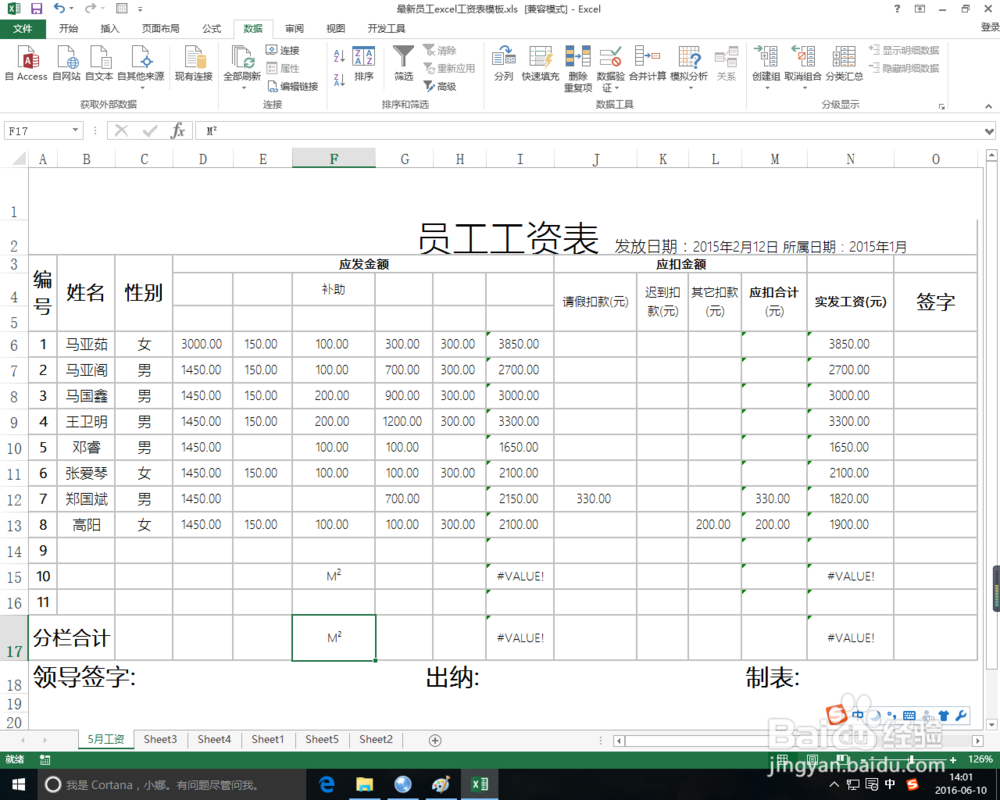Click the Save icon in quick access
The image size is (1000, 800).
[36, 9]
